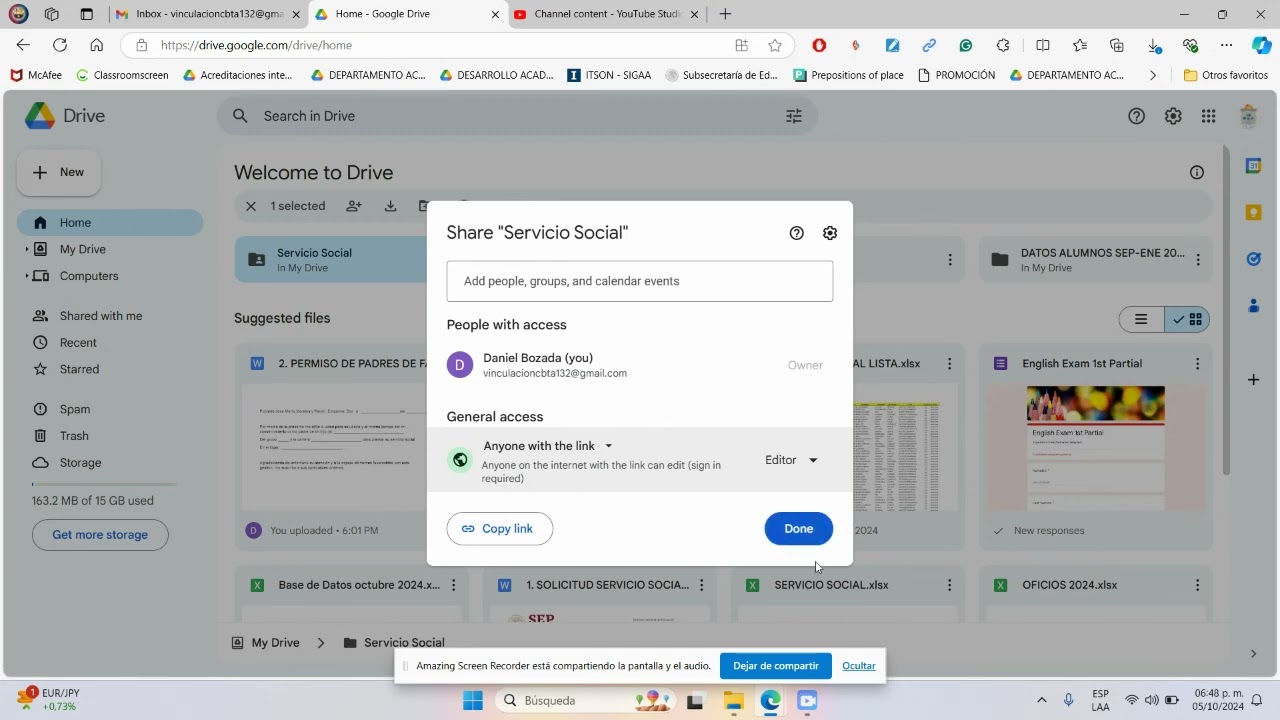Click Get more storage
Image resolution: width=1280 pixels, height=720 pixels.
click(100, 535)
